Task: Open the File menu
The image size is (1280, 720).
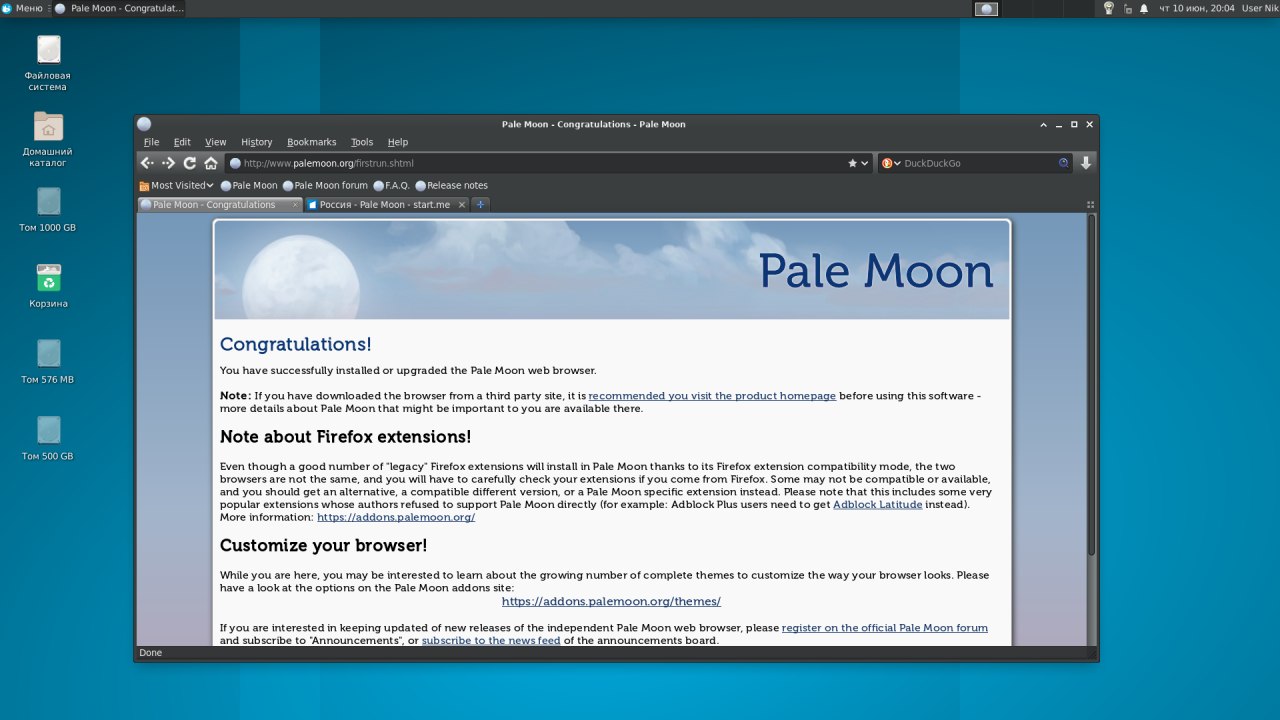Action: click(151, 142)
